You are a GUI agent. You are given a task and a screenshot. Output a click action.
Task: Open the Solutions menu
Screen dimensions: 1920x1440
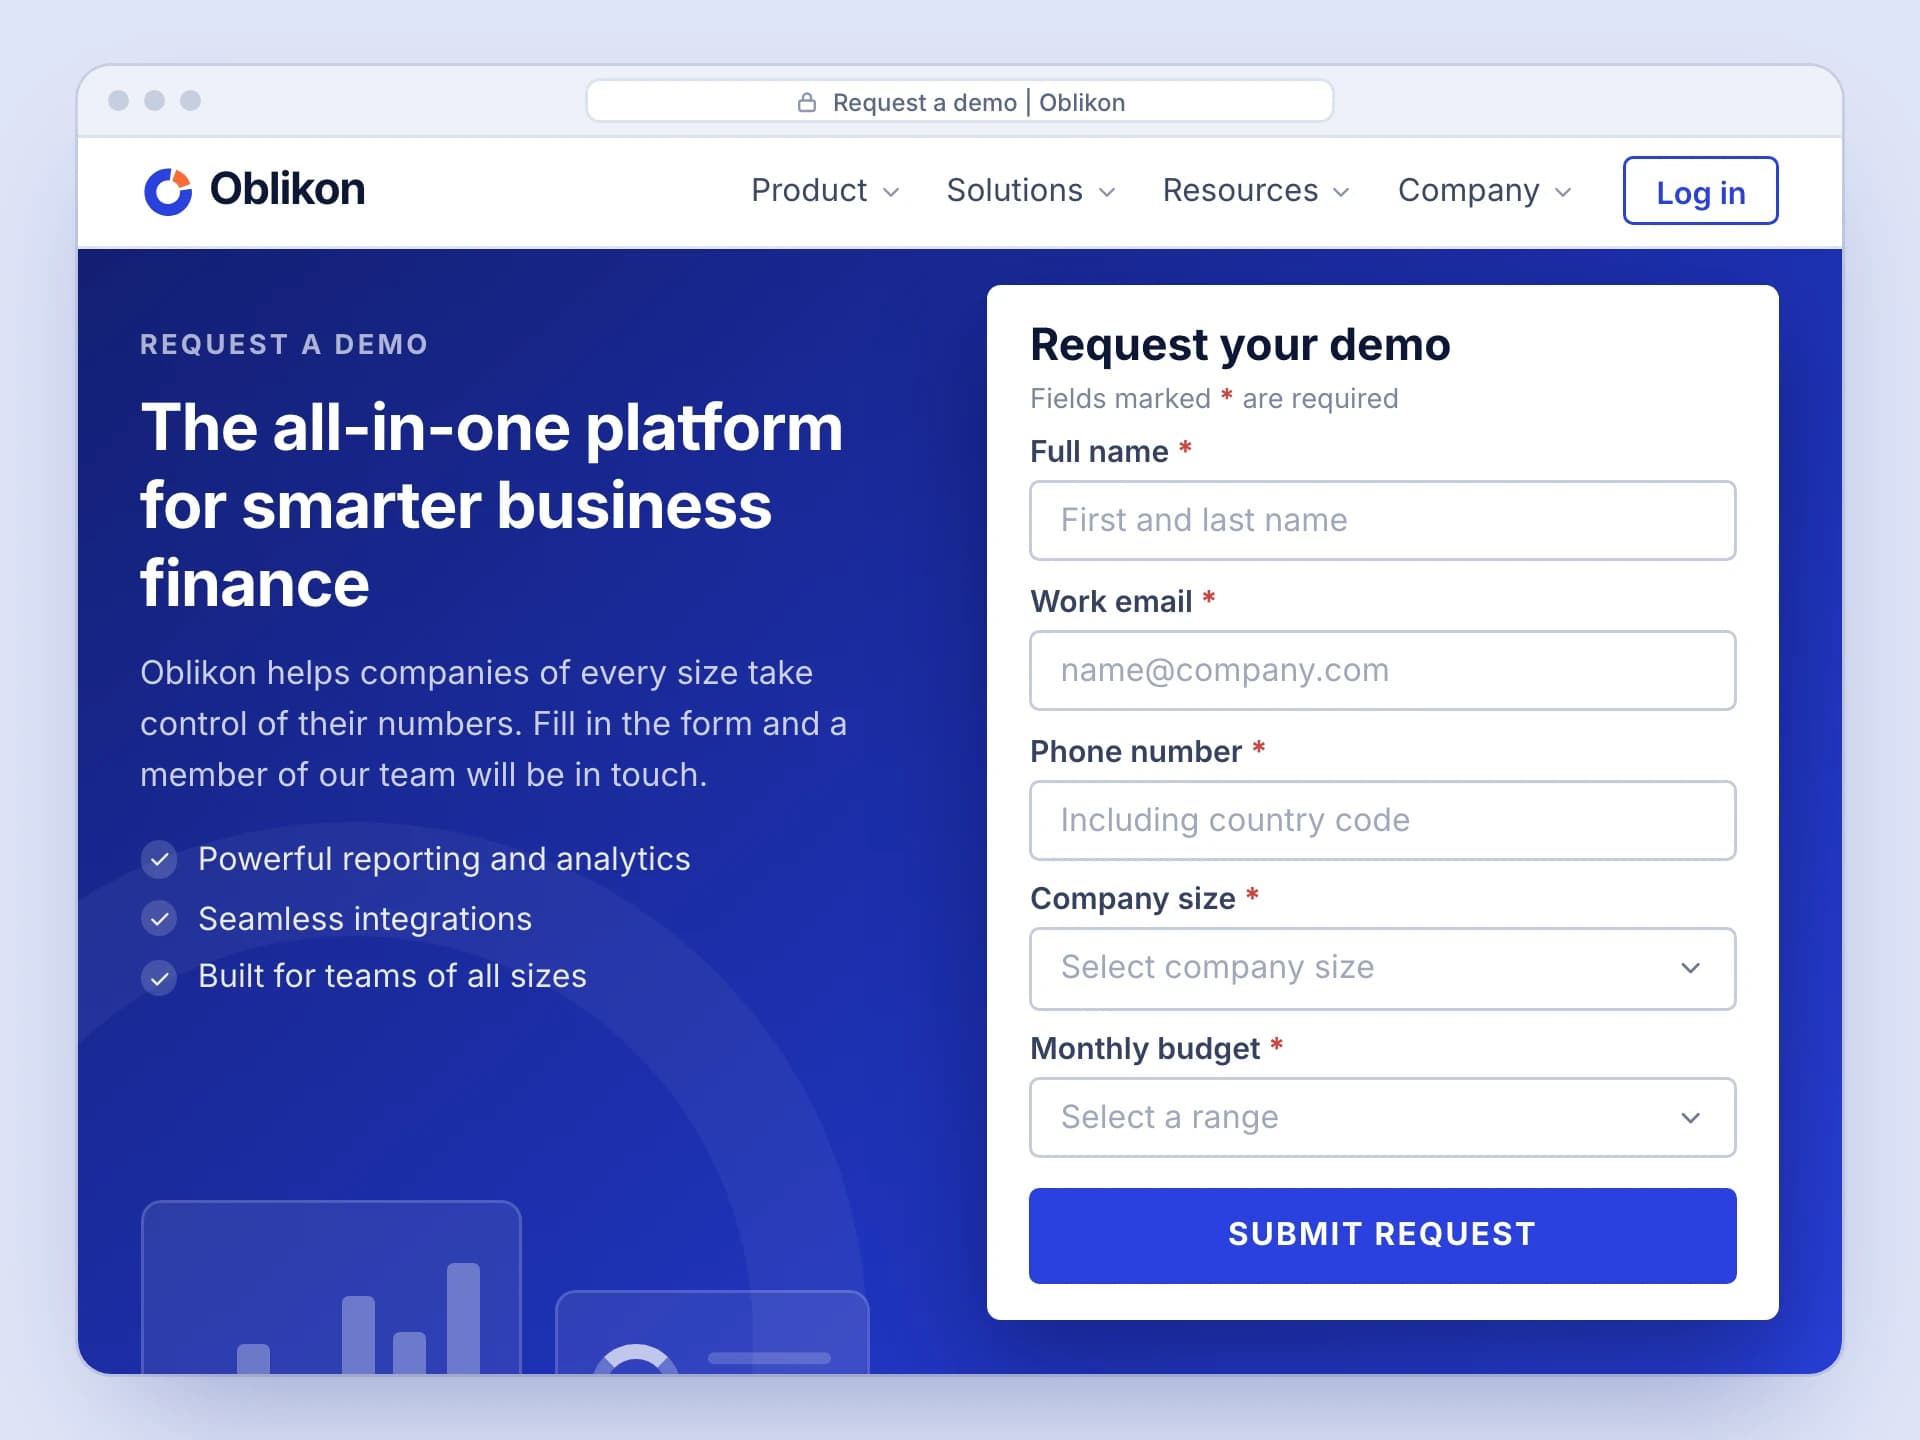pyautogui.click(x=1031, y=190)
